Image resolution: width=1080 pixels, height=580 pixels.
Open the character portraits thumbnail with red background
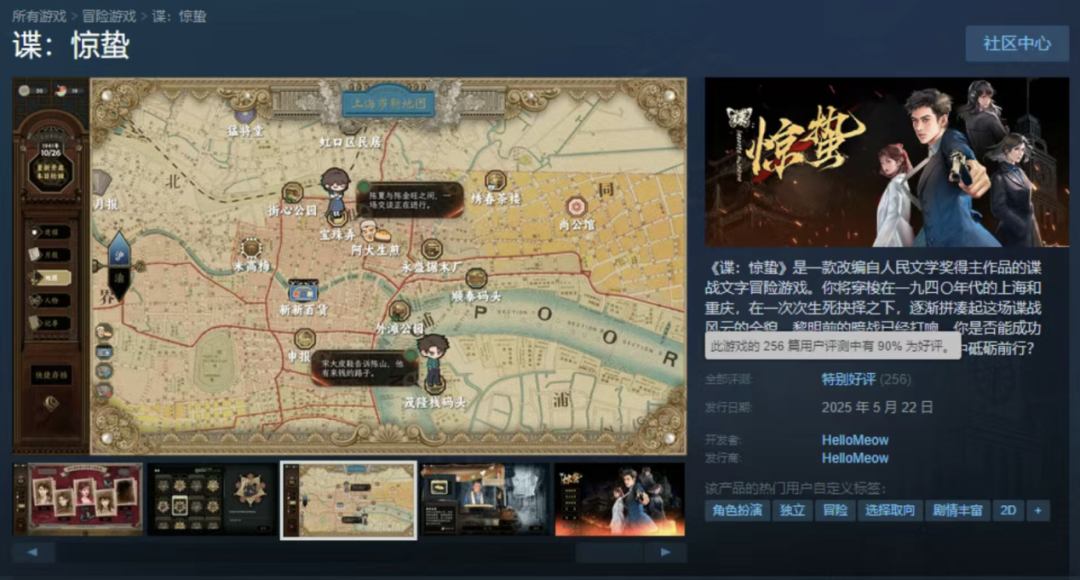click(78, 499)
